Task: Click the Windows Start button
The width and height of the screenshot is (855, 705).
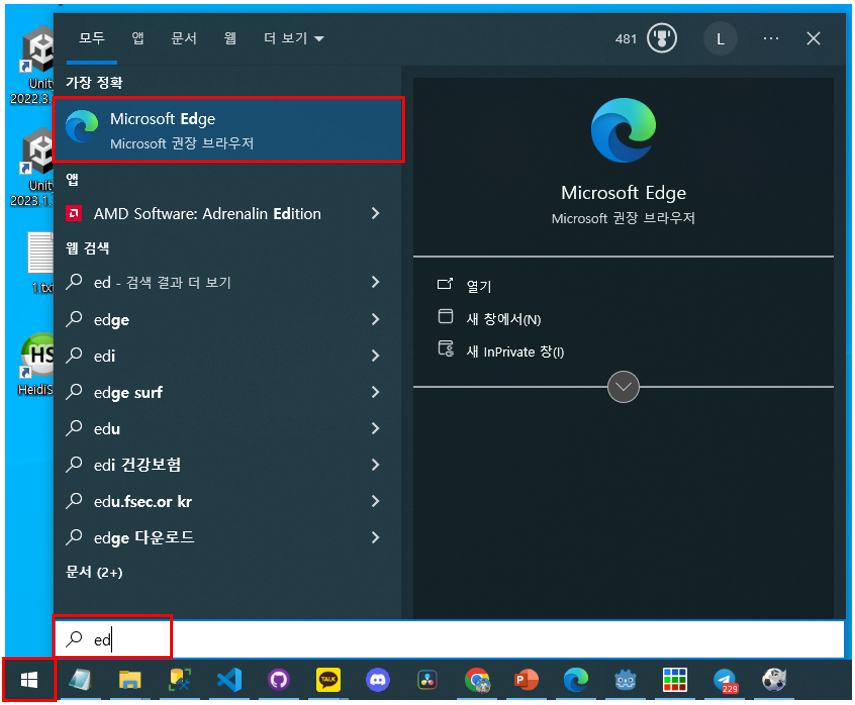Action: [29, 679]
